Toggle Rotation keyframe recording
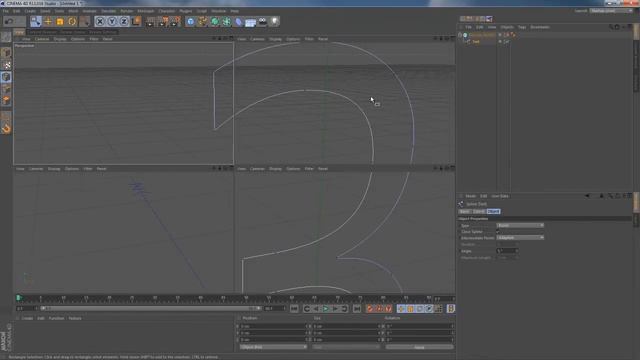The image size is (640, 360). click(420, 309)
